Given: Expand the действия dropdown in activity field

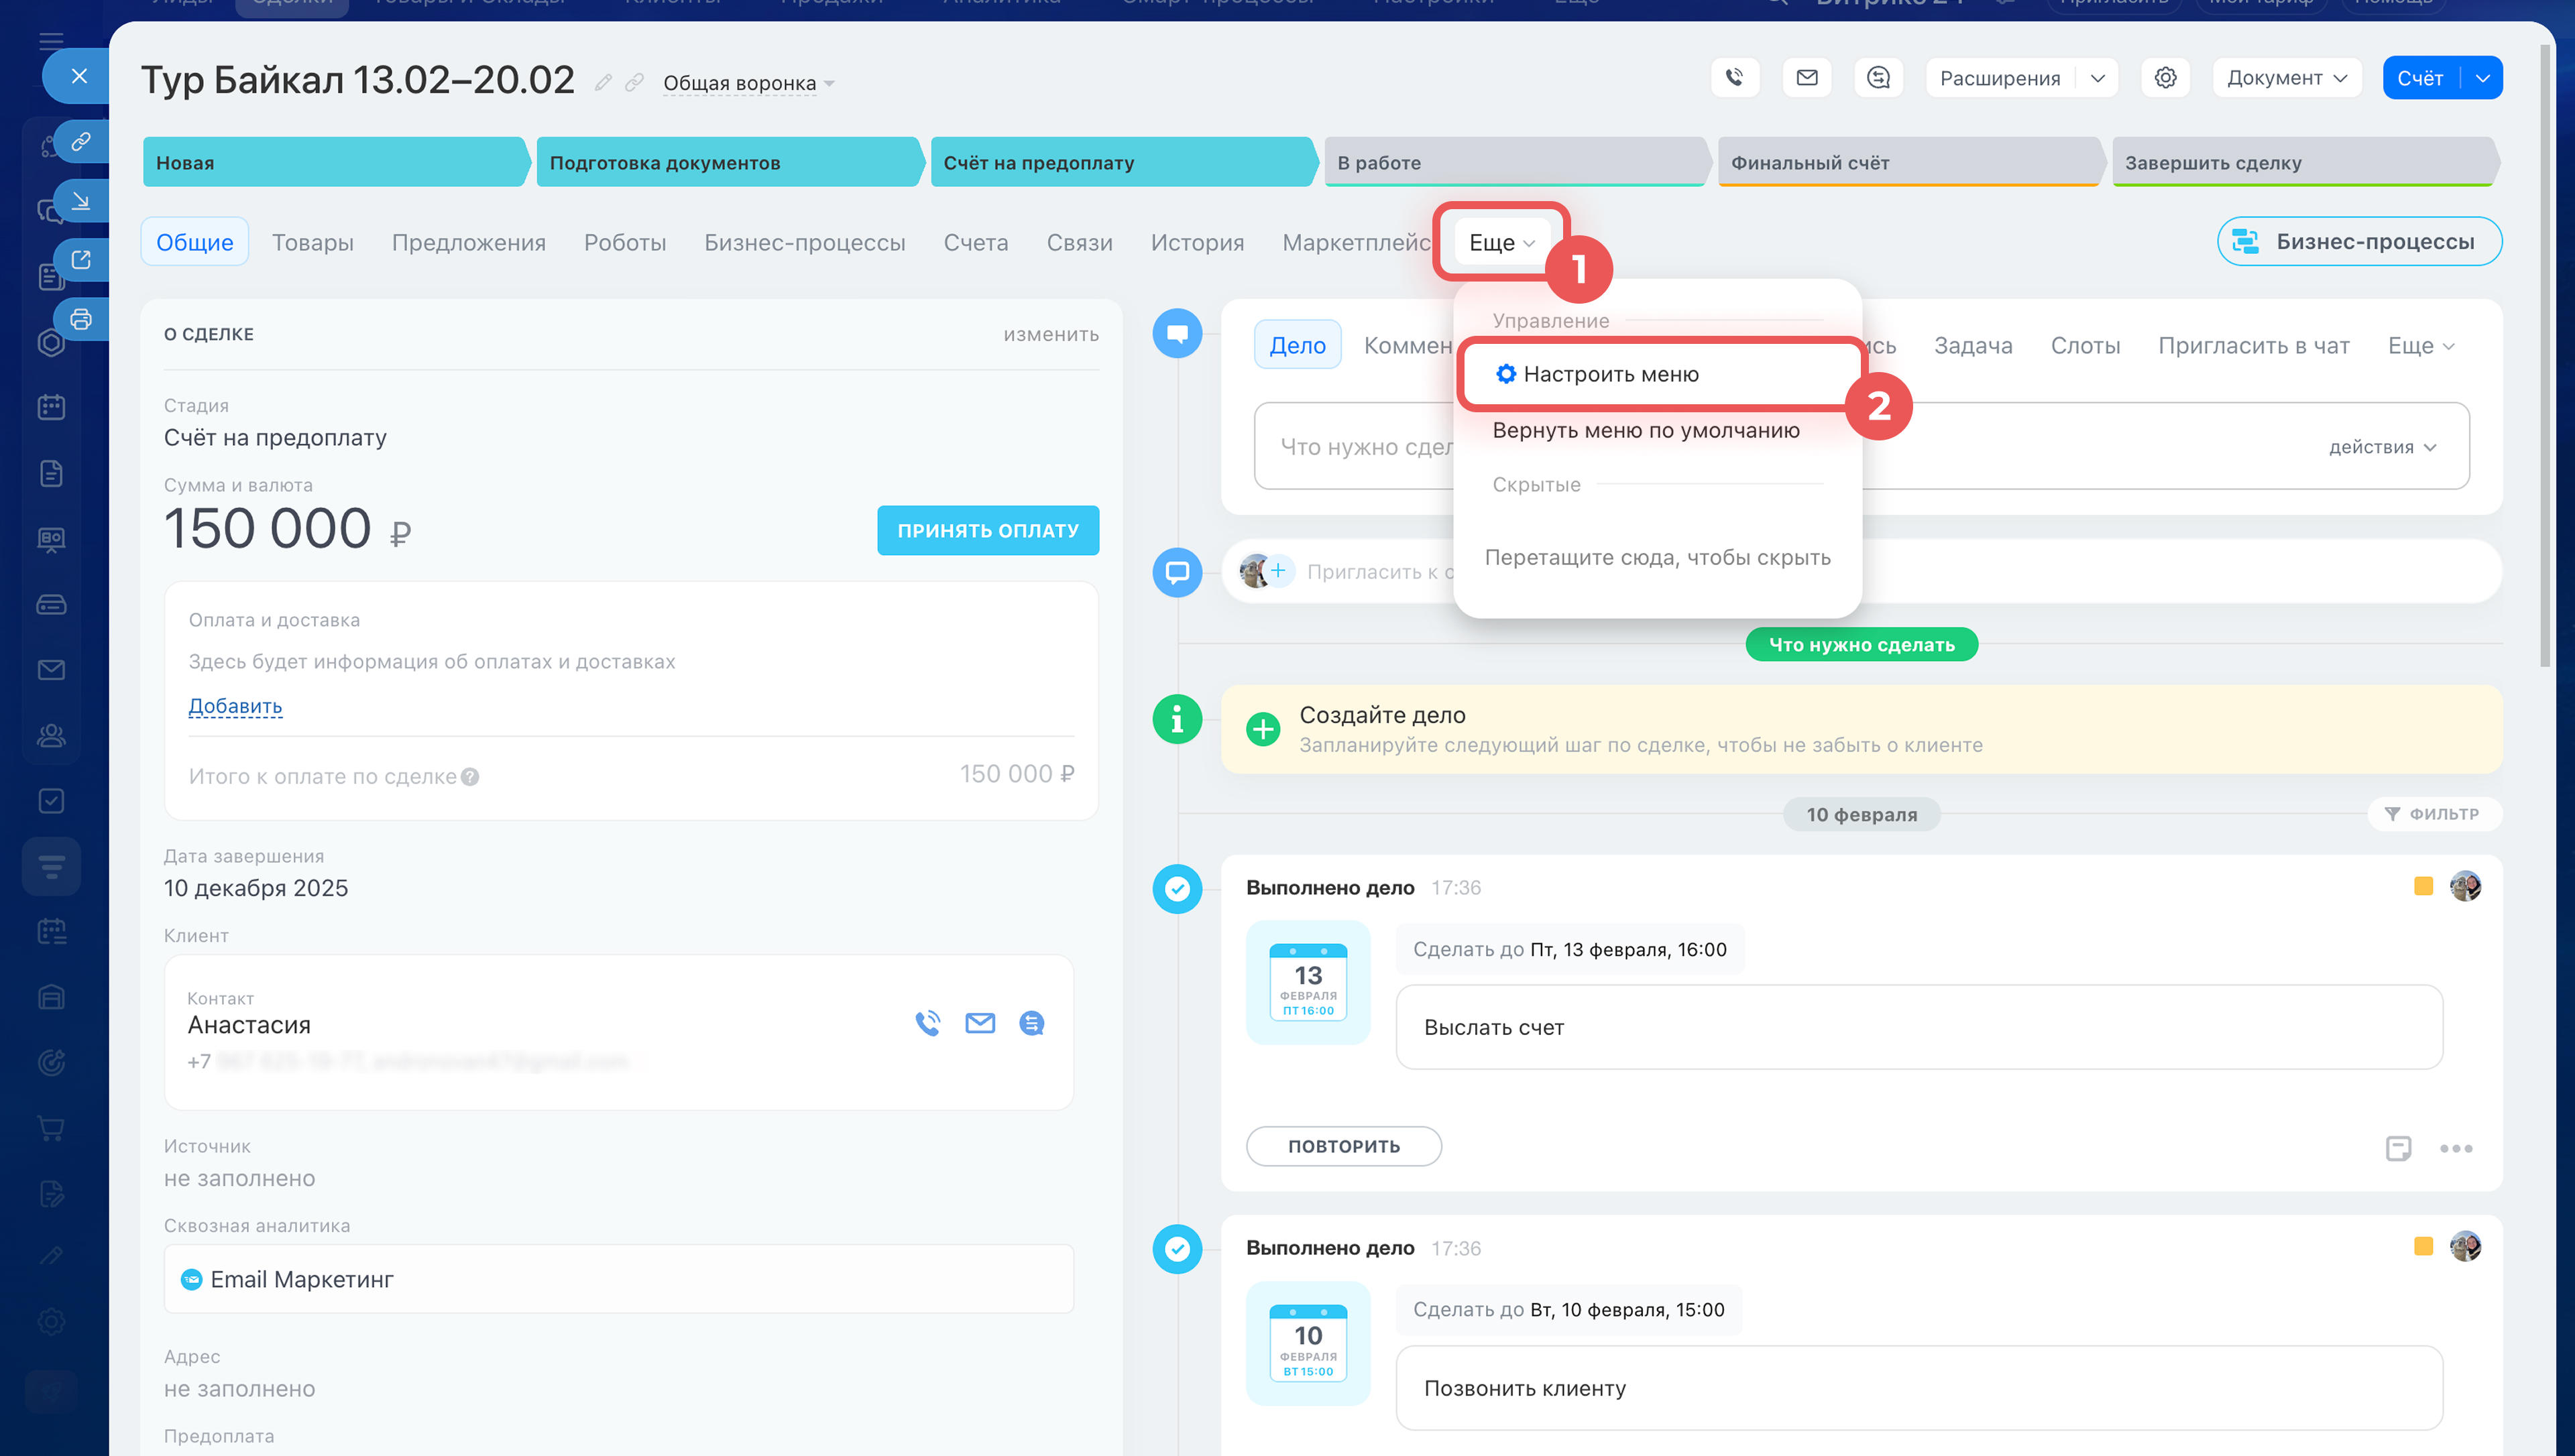Looking at the screenshot, I should 2381,446.
